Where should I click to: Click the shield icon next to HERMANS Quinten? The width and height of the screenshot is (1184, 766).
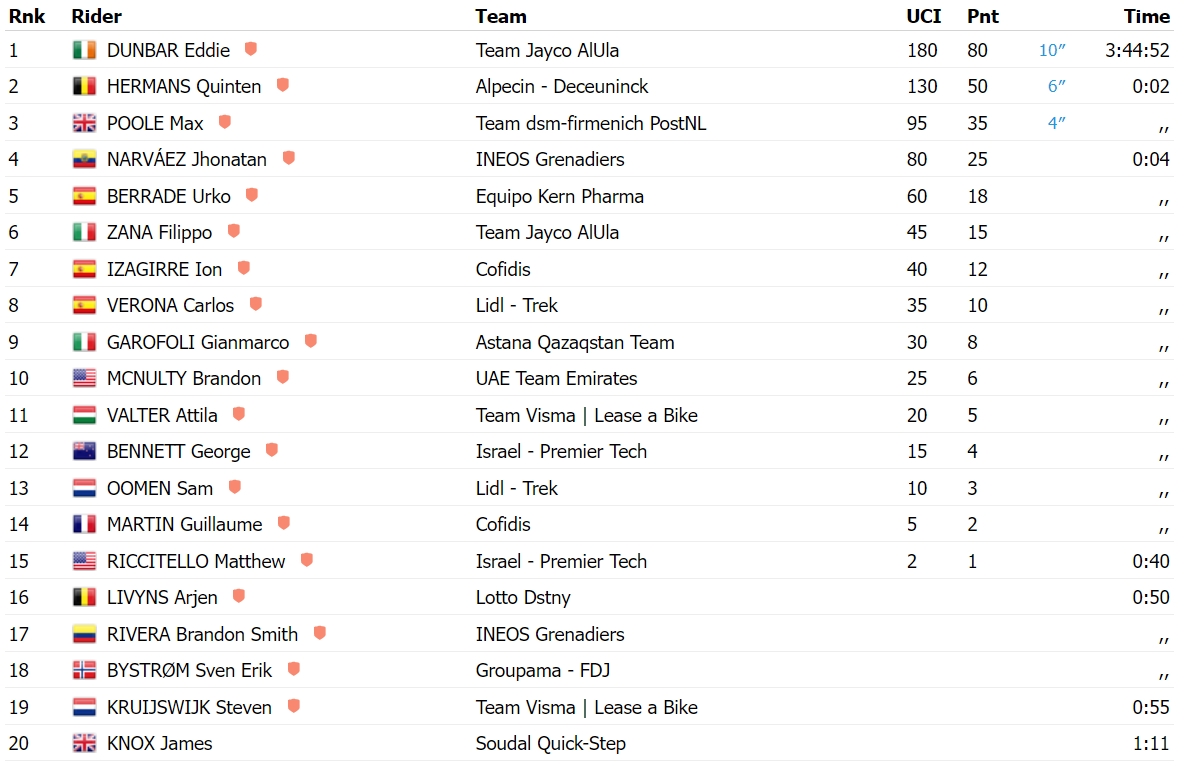coord(282,85)
